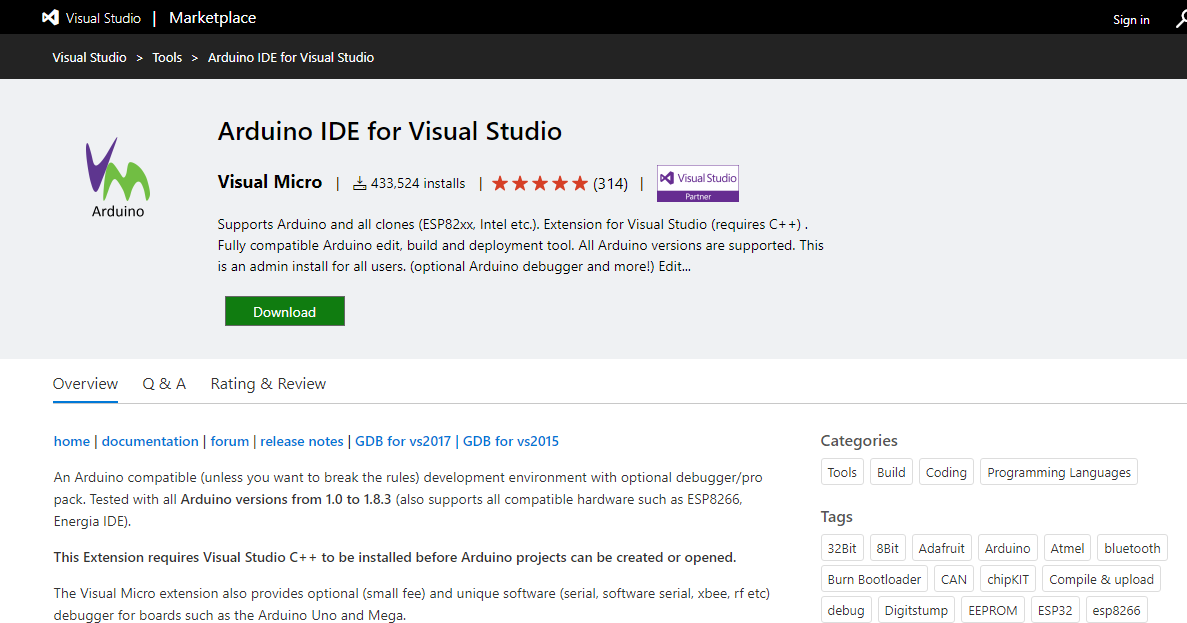Screen dimensions: 1187x623
Task: Go to Visual Studio breadcrumb
Action: coord(89,58)
